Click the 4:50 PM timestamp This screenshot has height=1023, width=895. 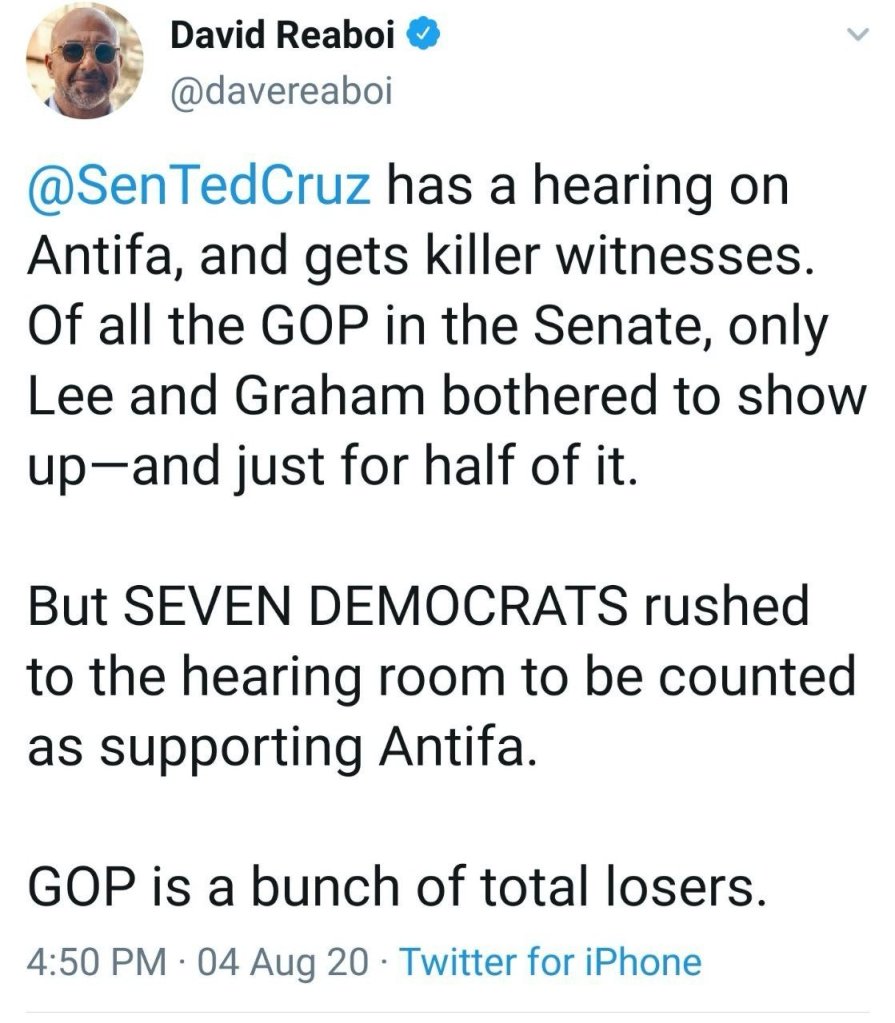coord(93,962)
